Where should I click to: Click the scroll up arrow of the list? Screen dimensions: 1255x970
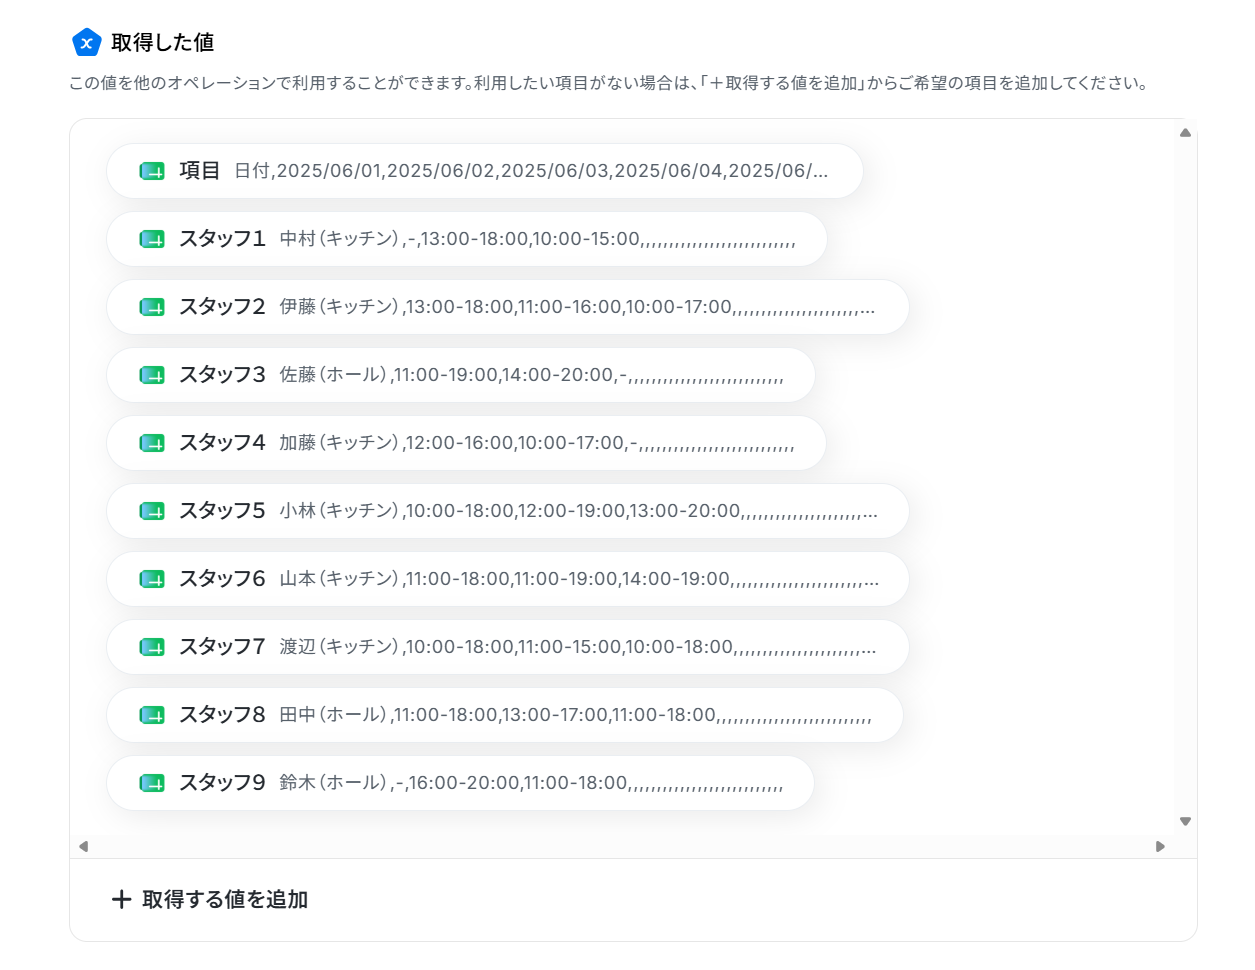pyautogui.click(x=1185, y=133)
